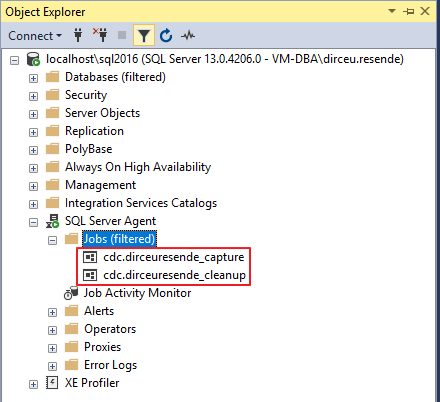The height and width of the screenshot is (402, 440).
Task: Toggle the Filter funnel icon
Action: tap(144, 35)
